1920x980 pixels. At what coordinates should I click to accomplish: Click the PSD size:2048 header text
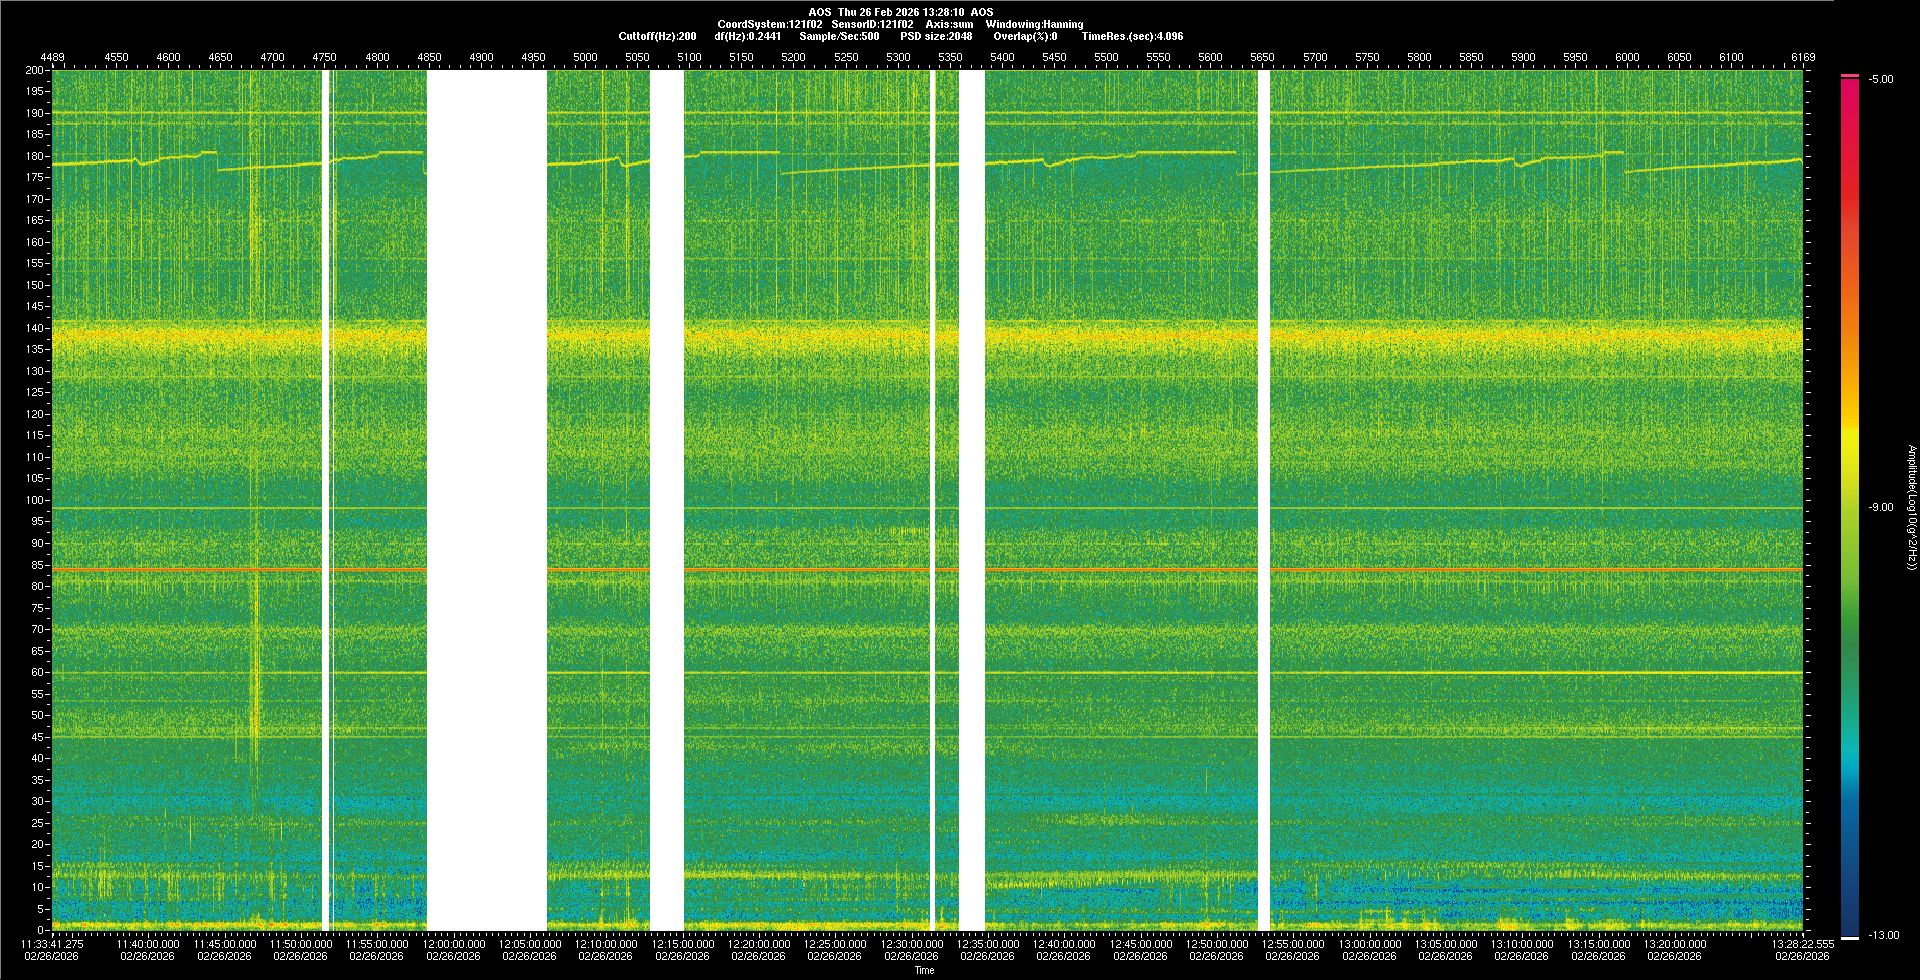936,36
